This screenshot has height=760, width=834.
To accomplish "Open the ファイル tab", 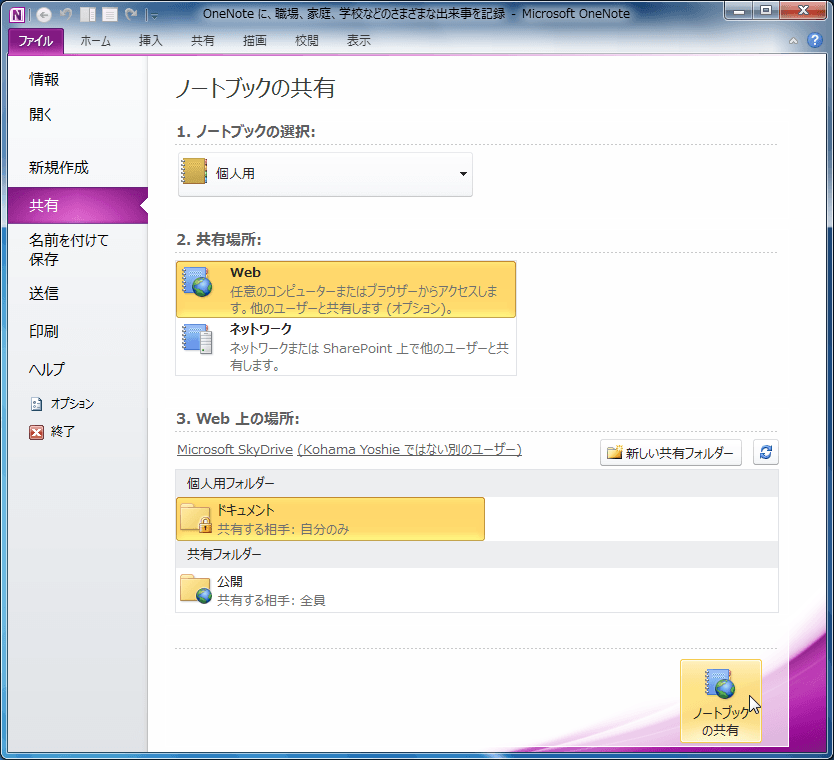I will tap(36, 41).
